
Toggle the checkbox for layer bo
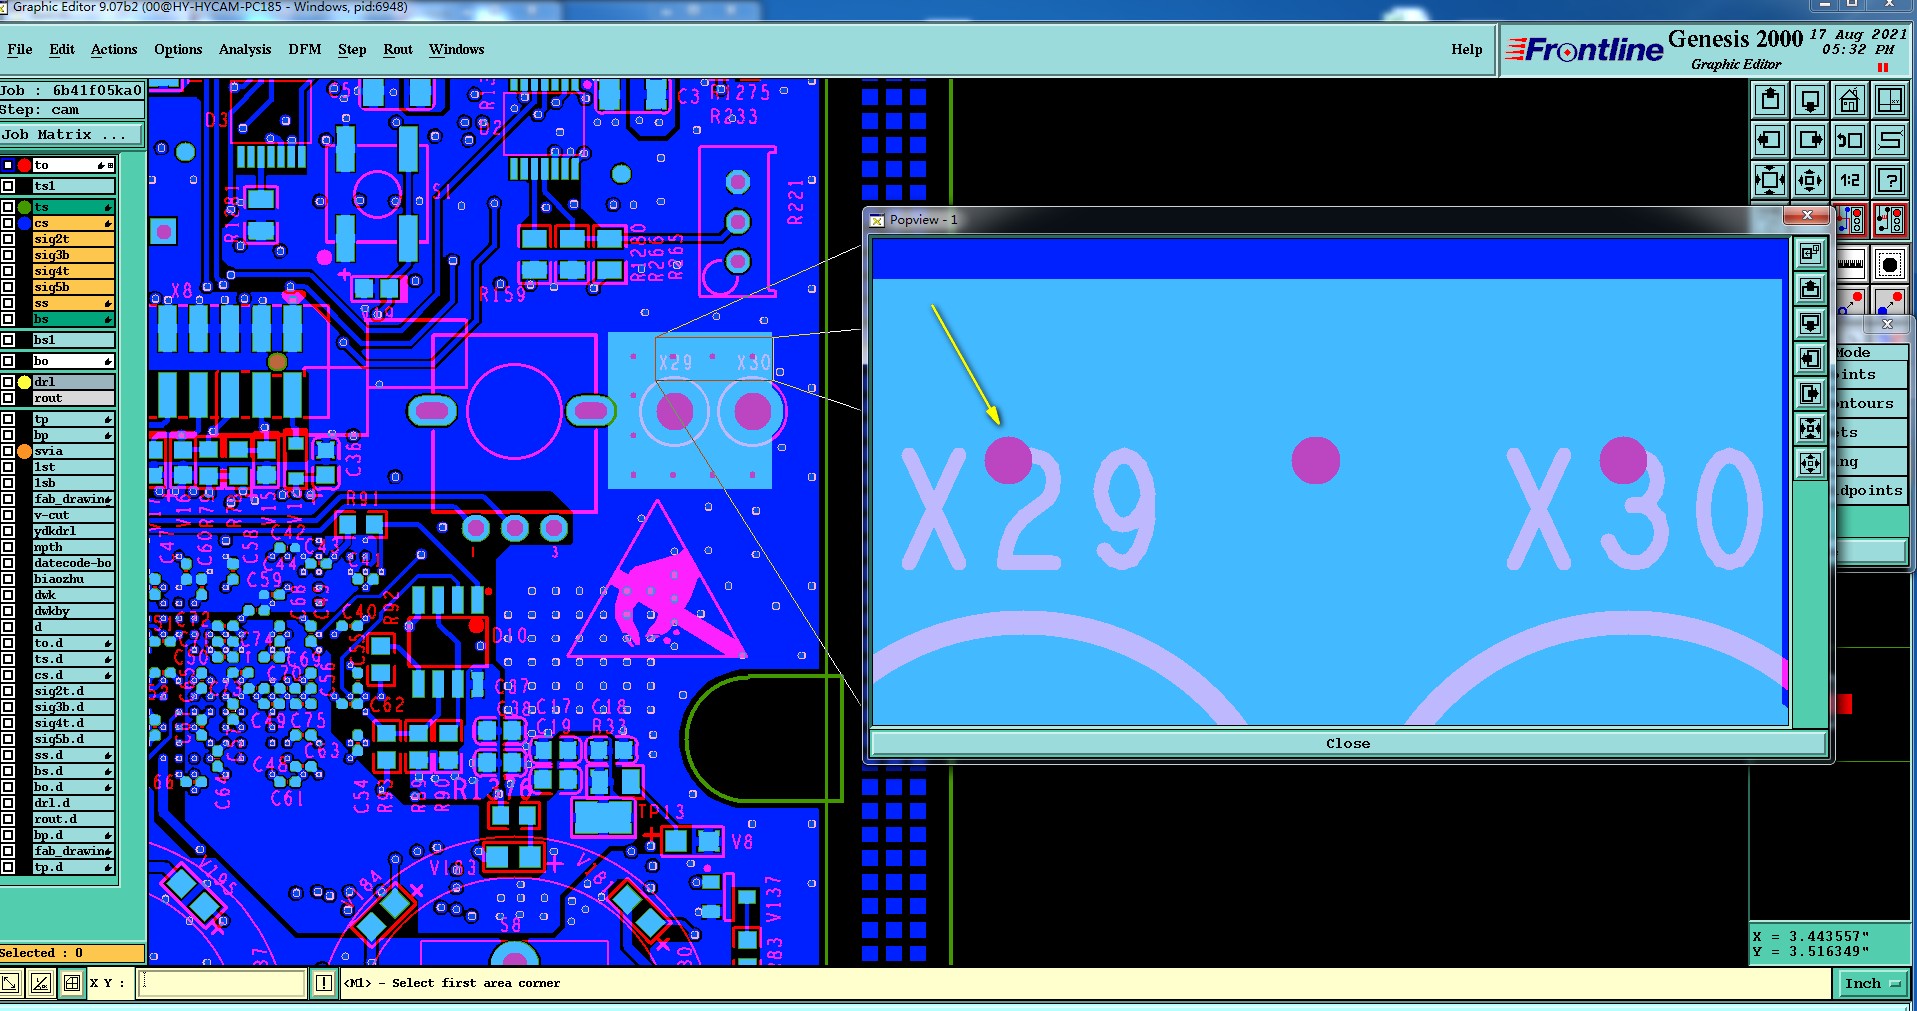coord(8,361)
